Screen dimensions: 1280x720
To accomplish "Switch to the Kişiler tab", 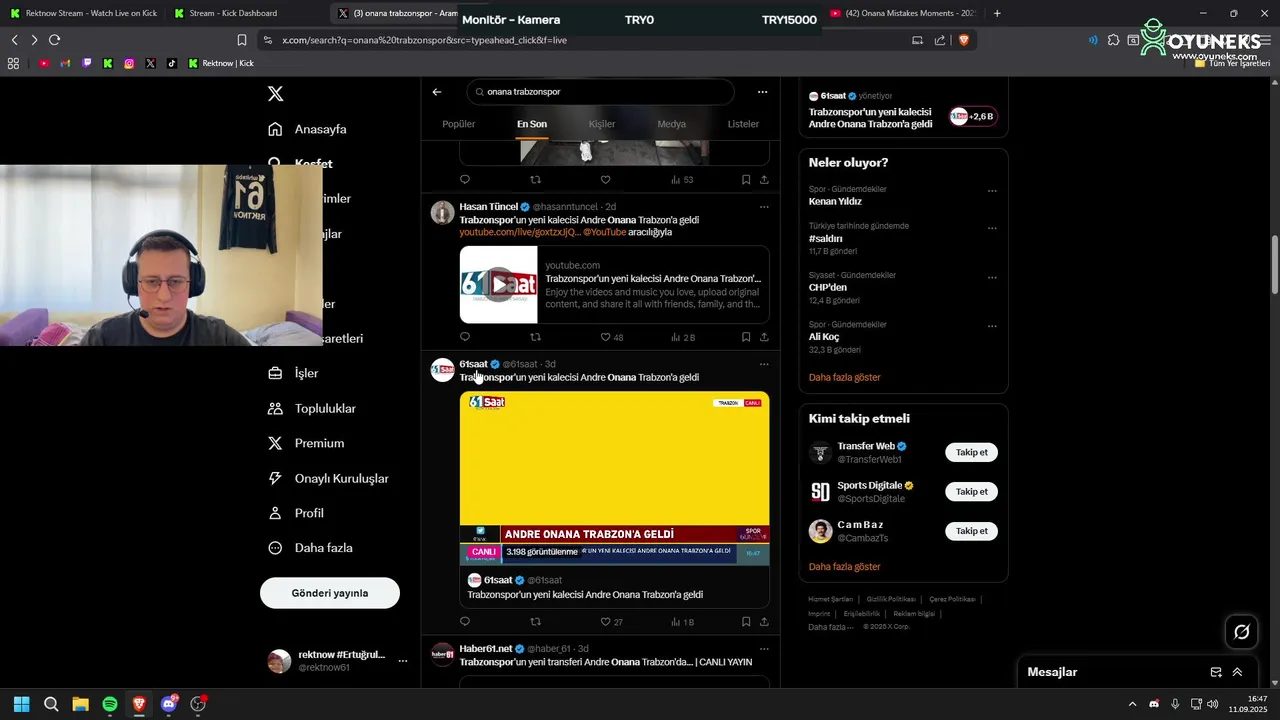I will pyautogui.click(x=602, y=124).
